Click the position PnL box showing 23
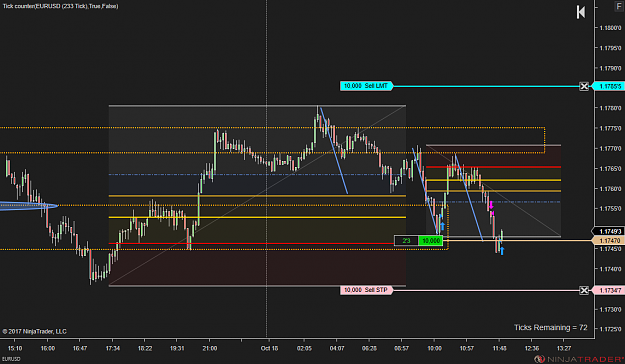The width and height of the screenshot is (625, 364). coord(406,240)
